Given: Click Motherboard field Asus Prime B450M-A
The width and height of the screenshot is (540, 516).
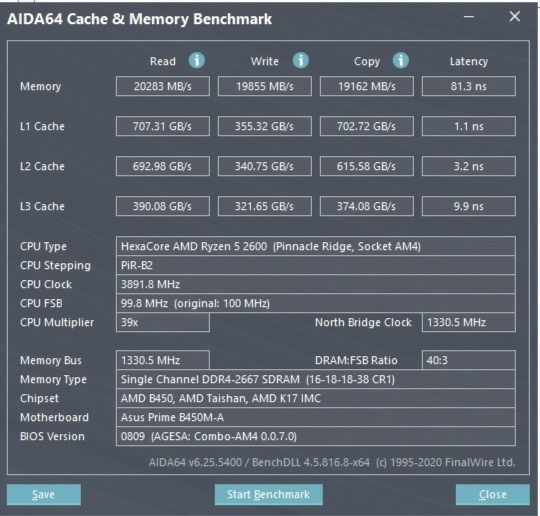Looking at the screenshot, I should tap(316, 417).
